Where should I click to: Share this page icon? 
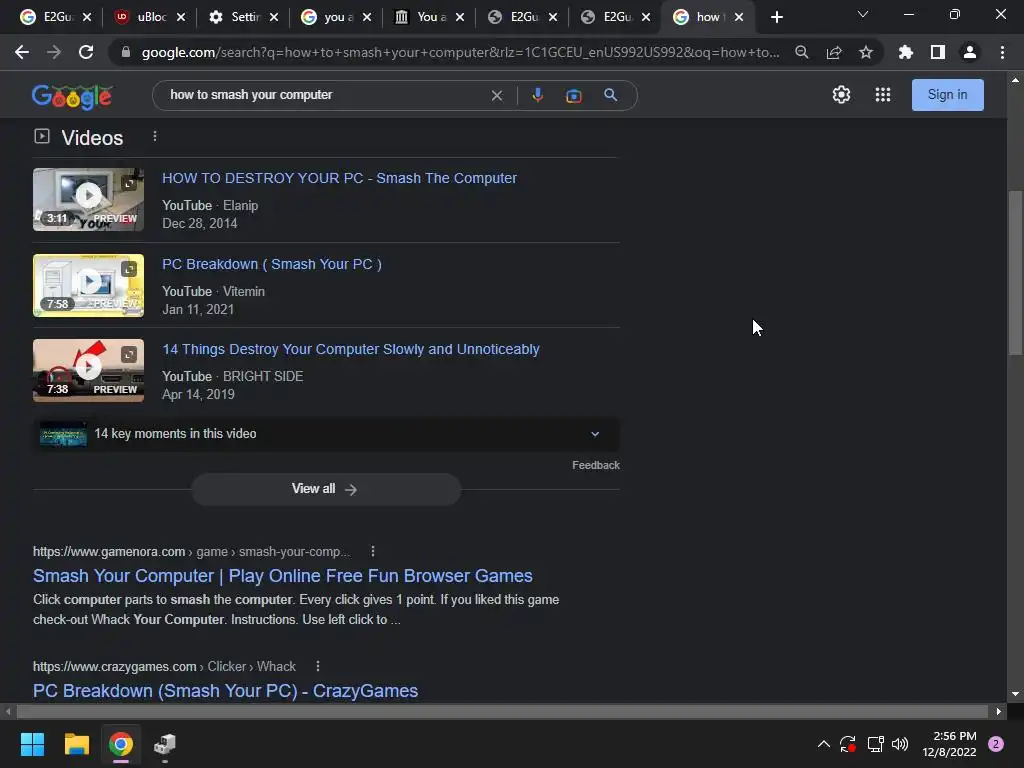click(x=833, y=52)
